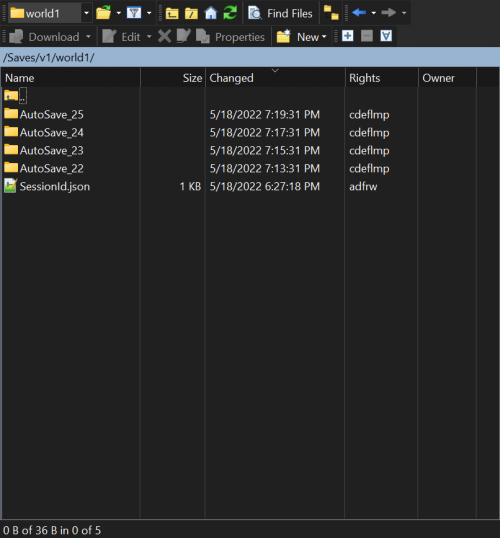Expand the back history dropdown arrow
The image size is (500, 538).
[374, 13]
